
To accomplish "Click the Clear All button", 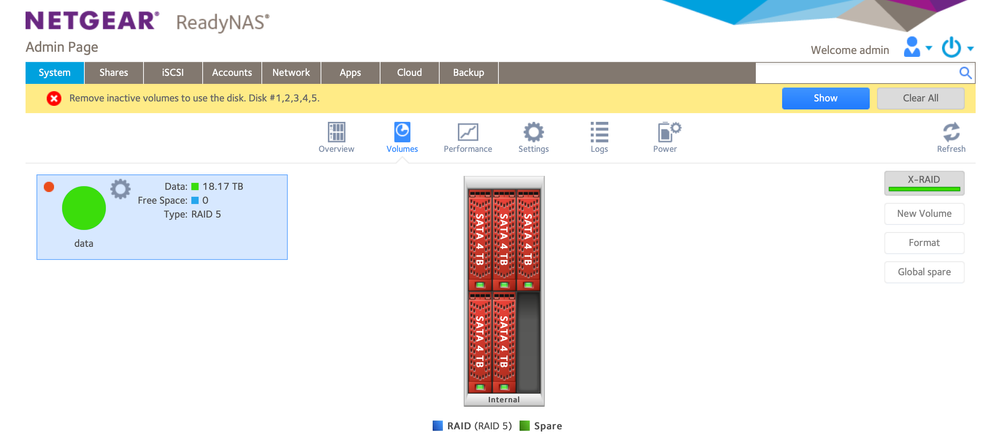I will coord(921,98).
